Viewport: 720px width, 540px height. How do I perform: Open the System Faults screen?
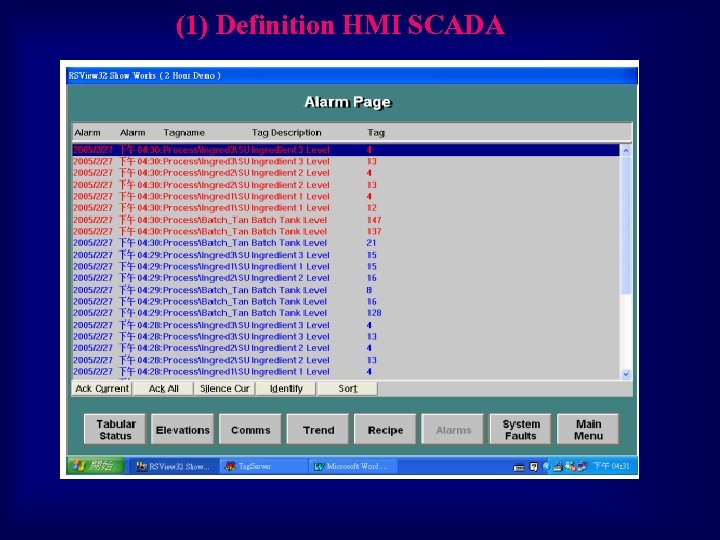[x=521, y=430]
